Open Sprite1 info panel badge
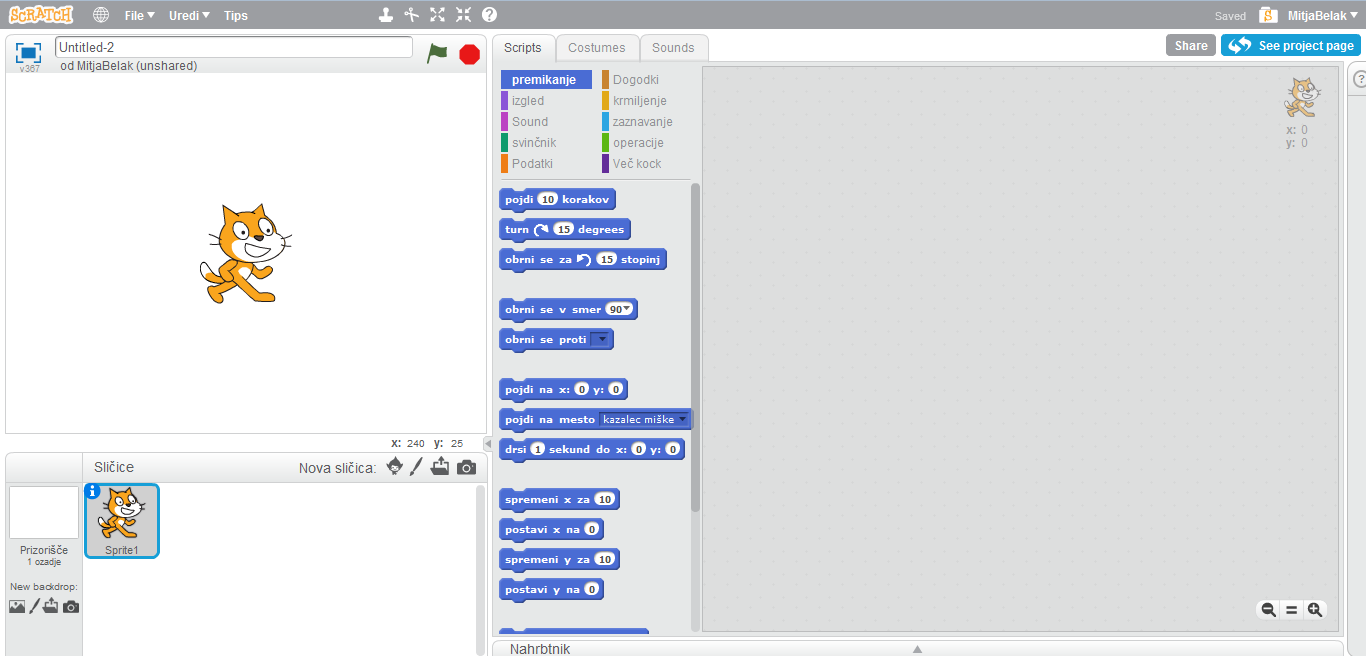 pyautogui.click(x=93, y=491)
